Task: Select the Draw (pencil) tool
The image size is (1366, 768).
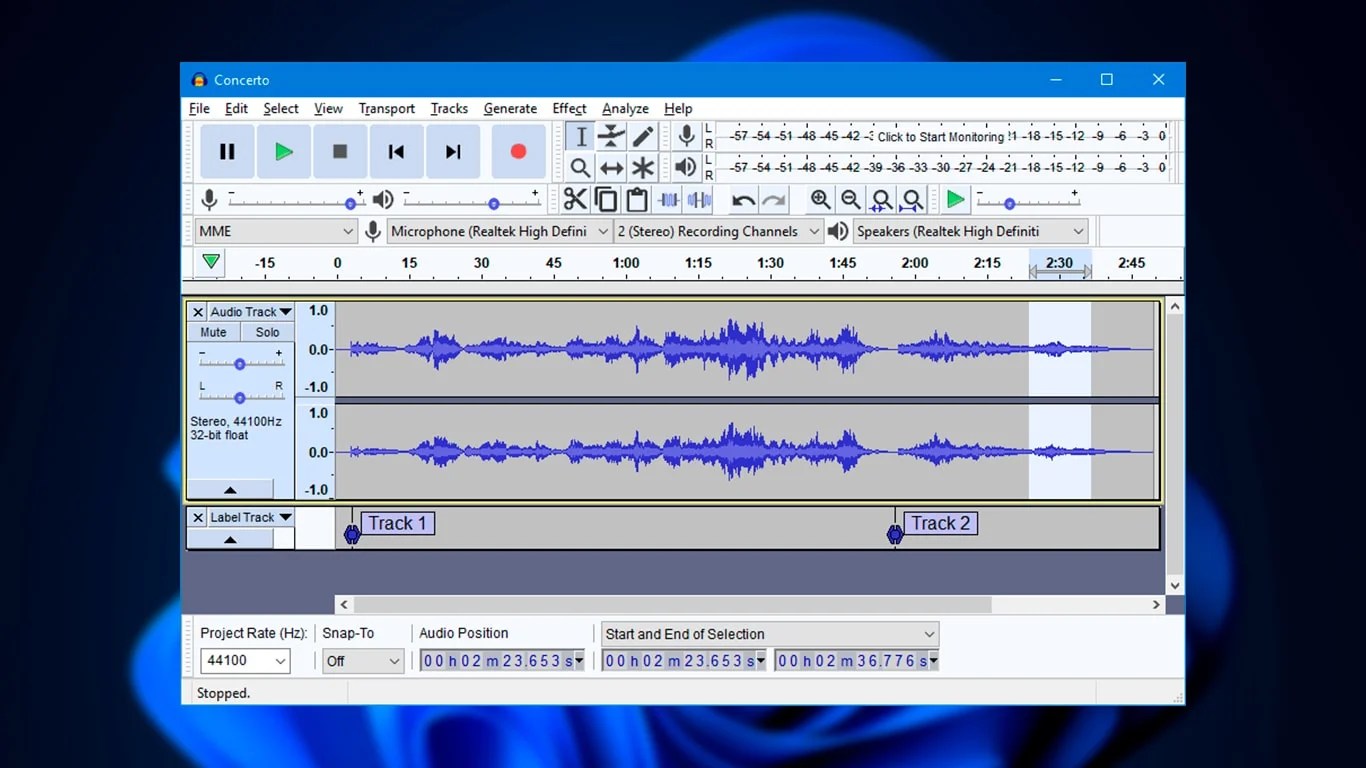Action: click(642, 137)
